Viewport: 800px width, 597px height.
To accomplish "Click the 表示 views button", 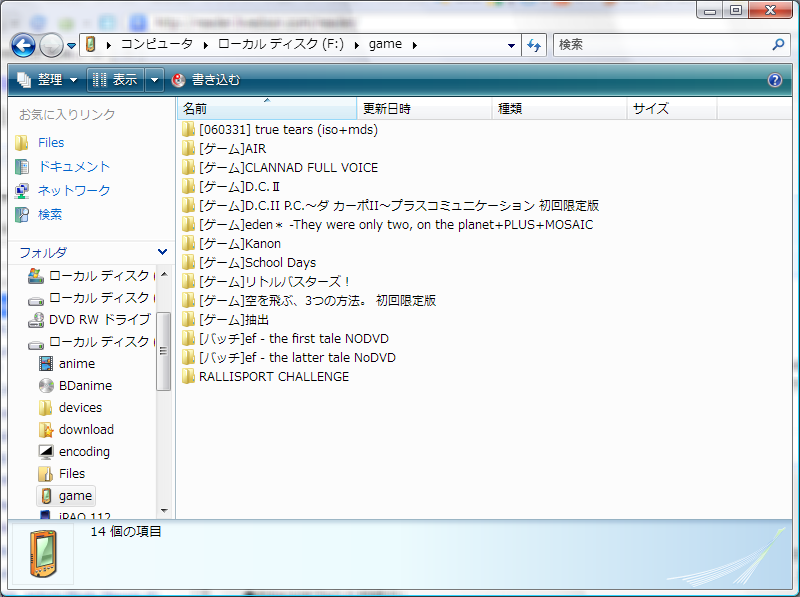I will [x=116, y=80].
